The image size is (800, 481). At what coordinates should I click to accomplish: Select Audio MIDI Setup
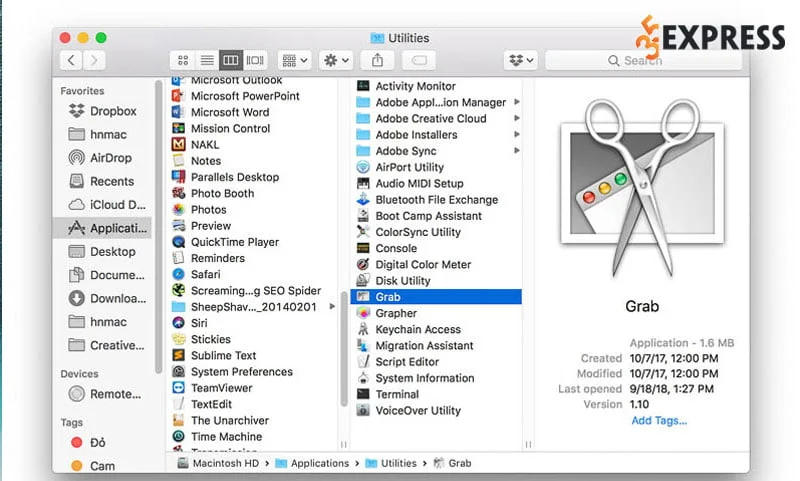click(x=410, y=184)
